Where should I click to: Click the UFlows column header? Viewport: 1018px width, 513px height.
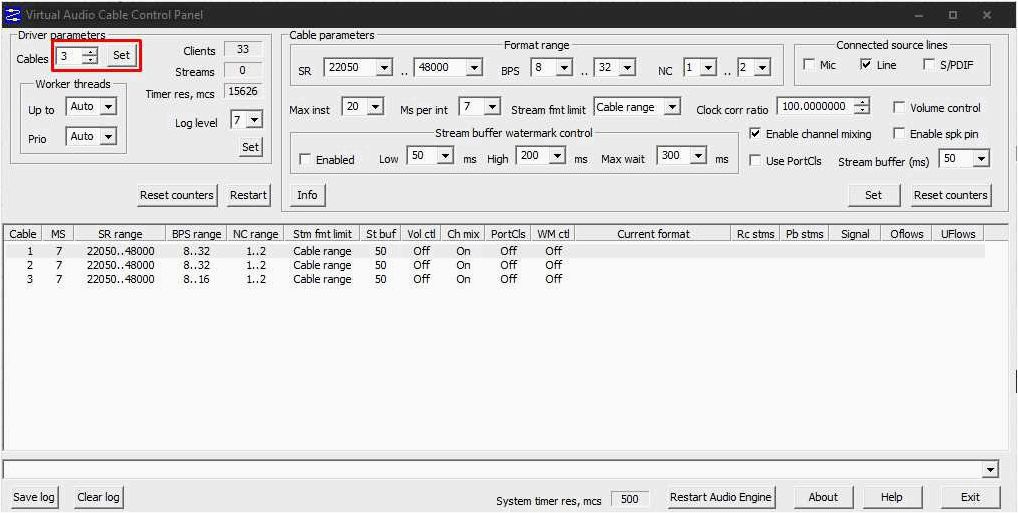pos(958,234)
